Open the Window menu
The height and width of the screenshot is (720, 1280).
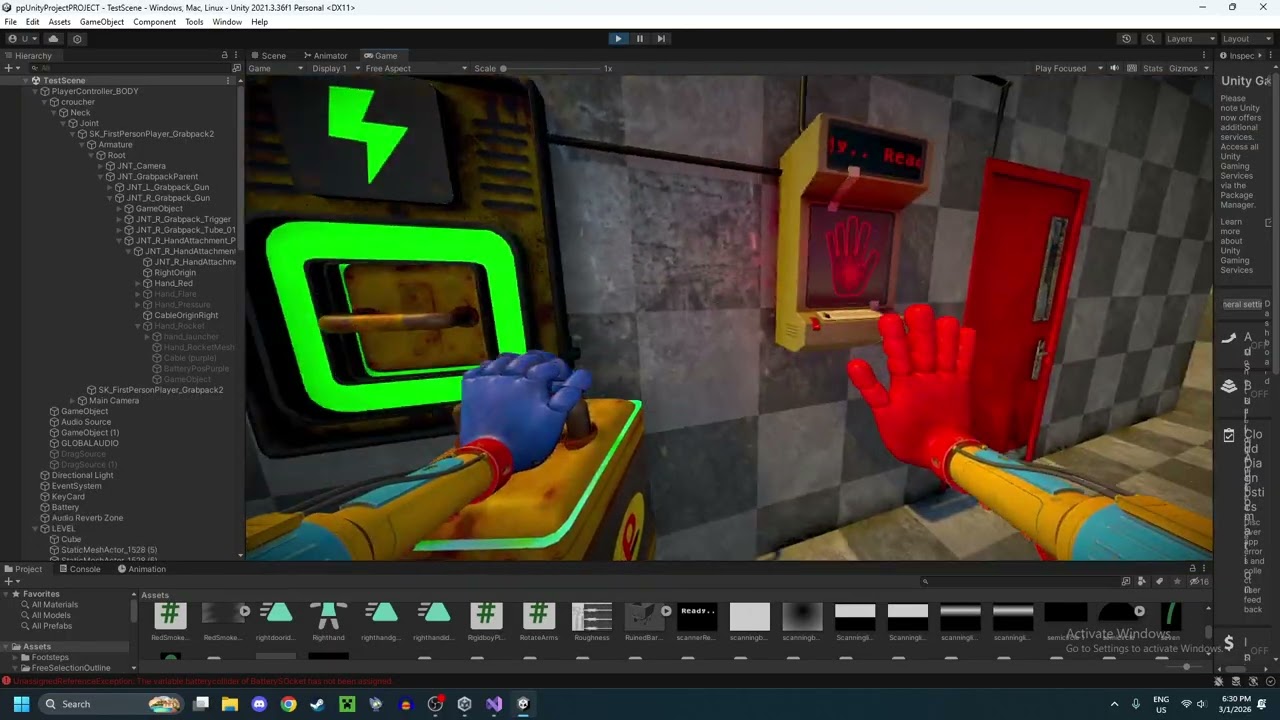(x=227, y=22)
